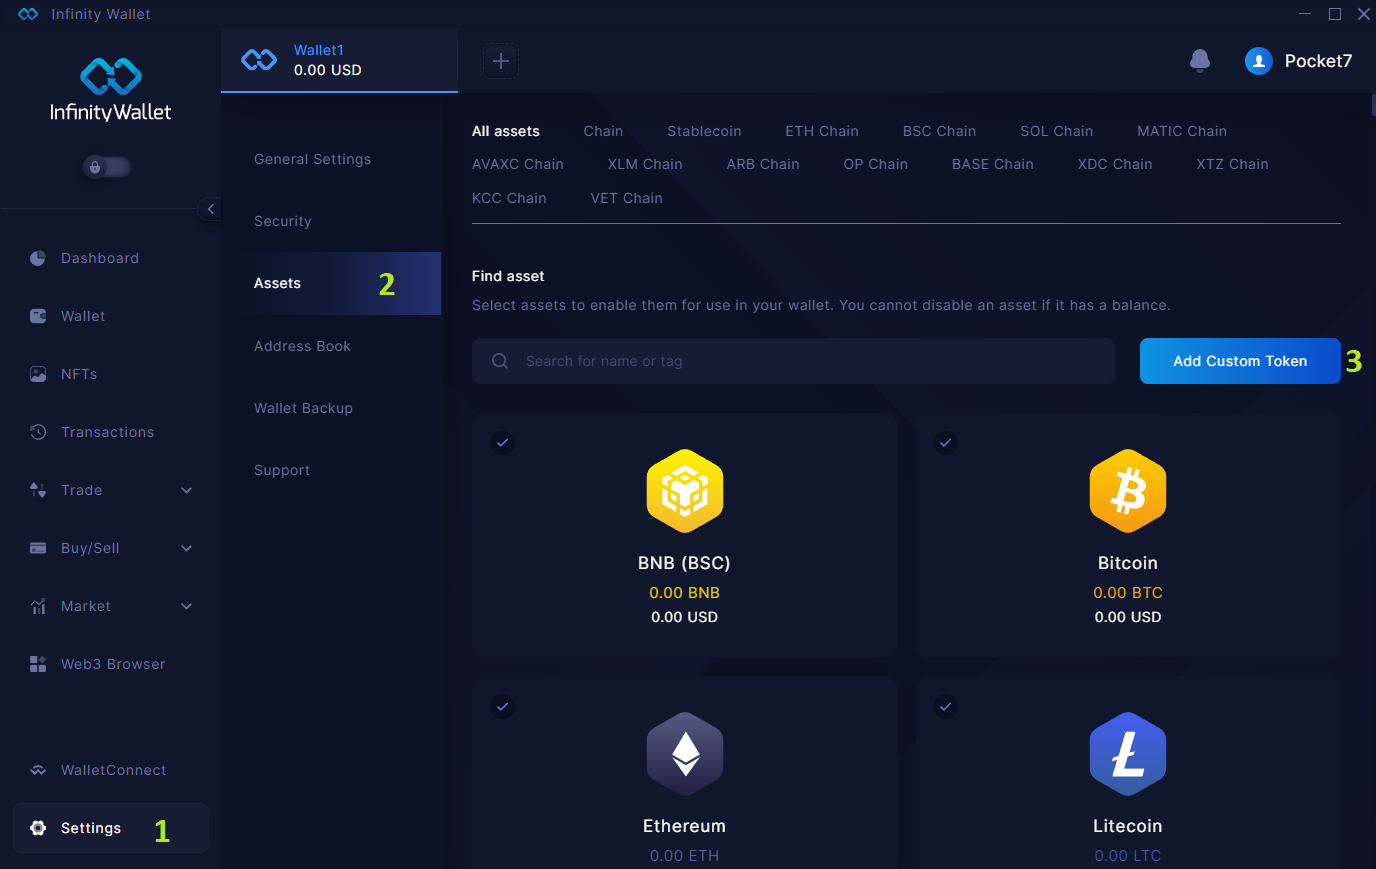Switch to the ETH Chain tab
The image size is (1376, 869).
point(822,131)
